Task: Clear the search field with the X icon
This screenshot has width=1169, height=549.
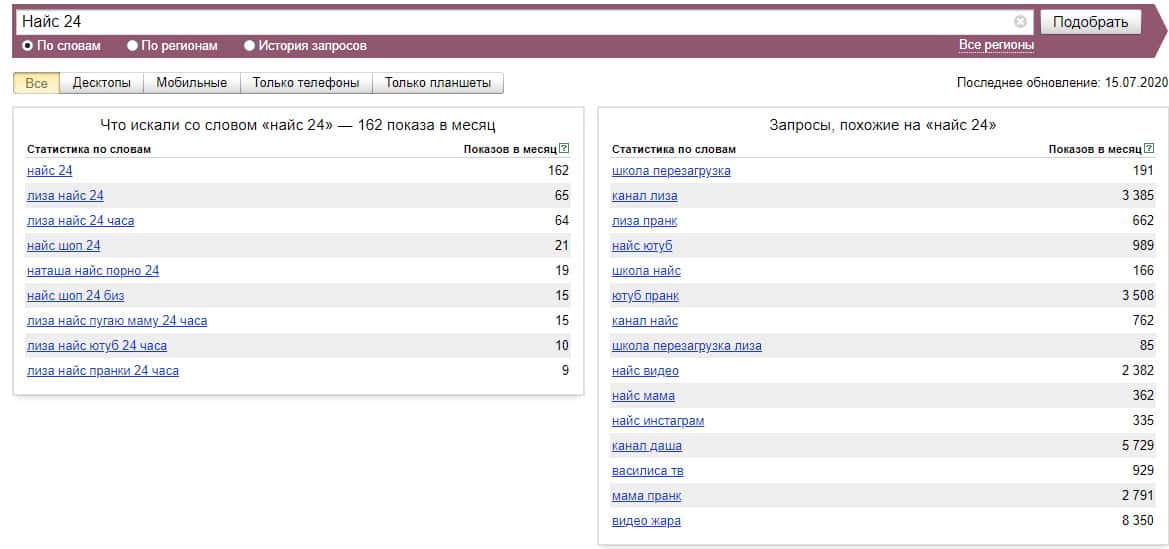Action: click(1021, 22)
